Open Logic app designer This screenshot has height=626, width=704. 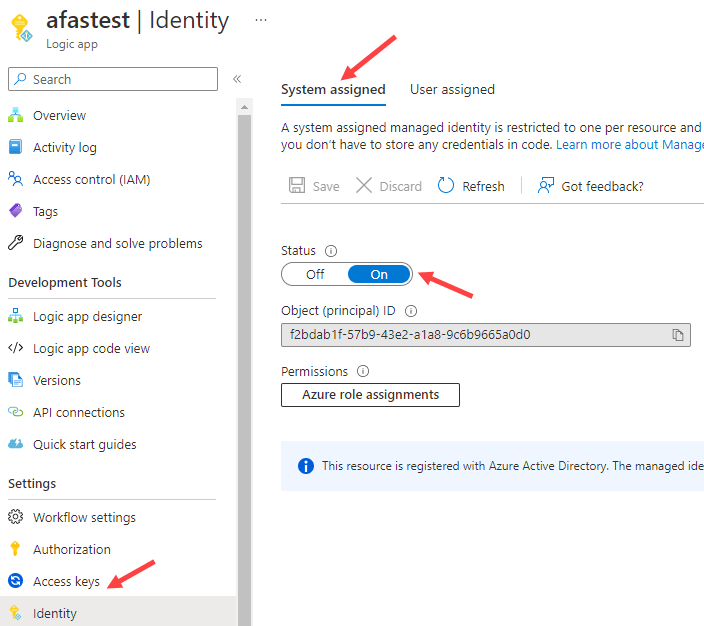click(88, 316)
